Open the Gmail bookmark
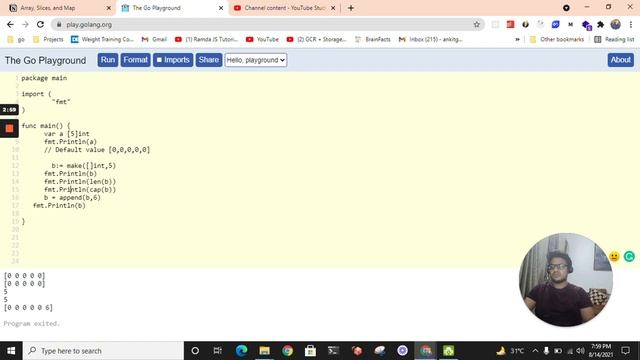 (x=154, y=39)
